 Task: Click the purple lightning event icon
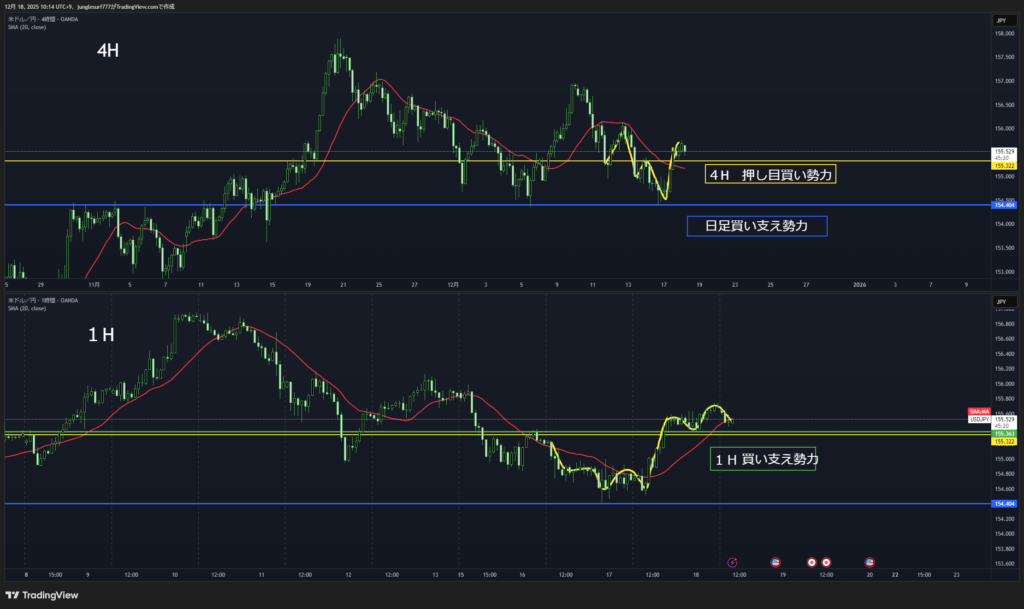(x=732, y=562)
